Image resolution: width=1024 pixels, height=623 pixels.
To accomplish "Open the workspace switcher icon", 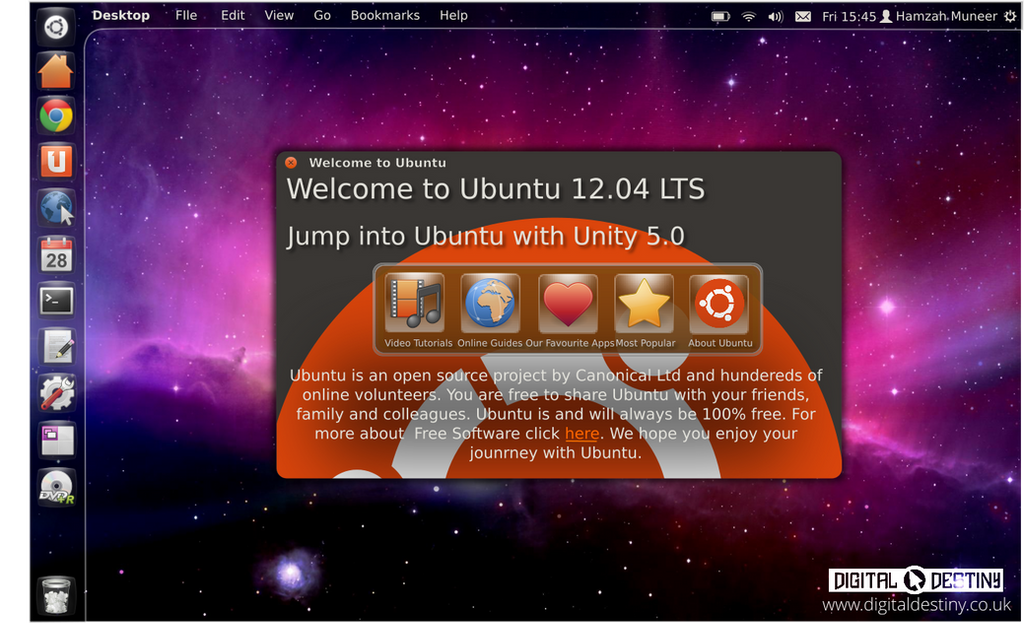I will tap(56, 439).
